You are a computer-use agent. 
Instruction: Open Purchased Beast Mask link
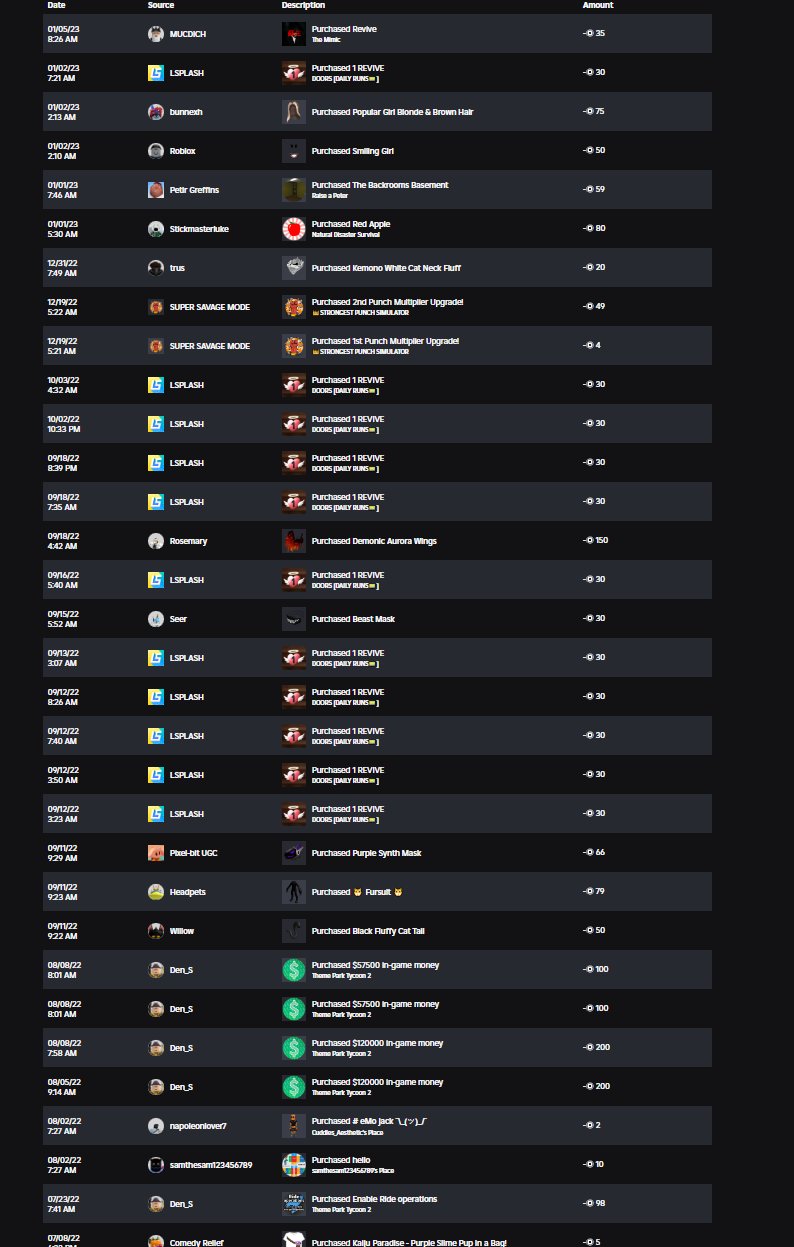coord(353,619)
